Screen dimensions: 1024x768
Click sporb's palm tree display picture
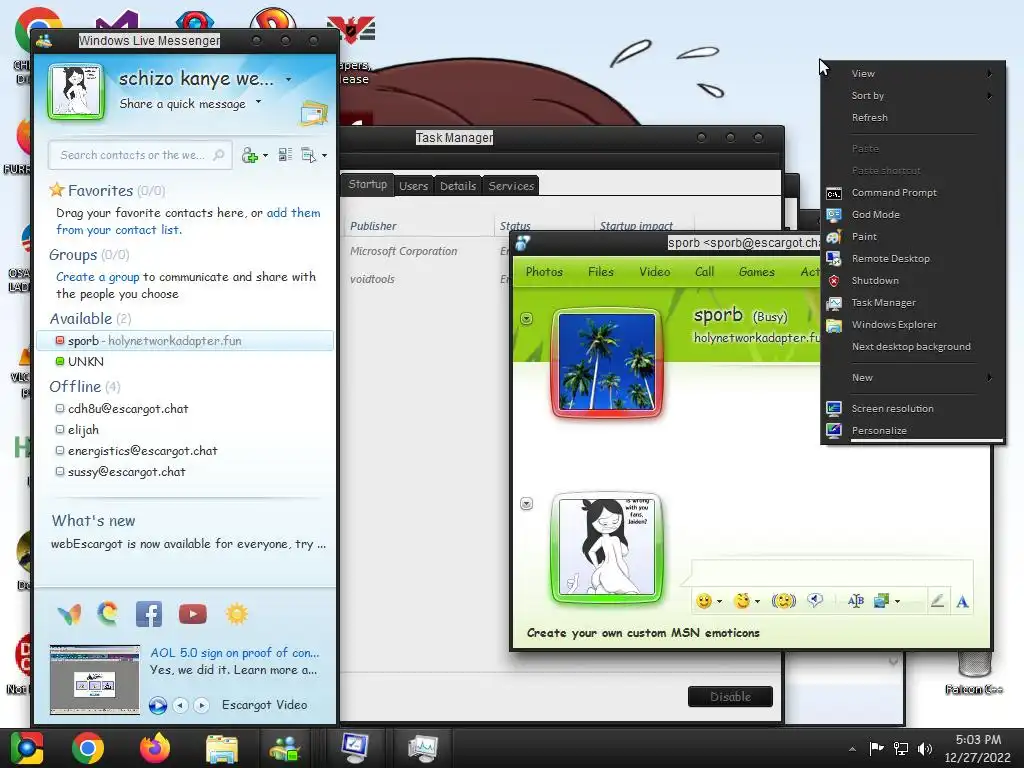coord(607,362)
